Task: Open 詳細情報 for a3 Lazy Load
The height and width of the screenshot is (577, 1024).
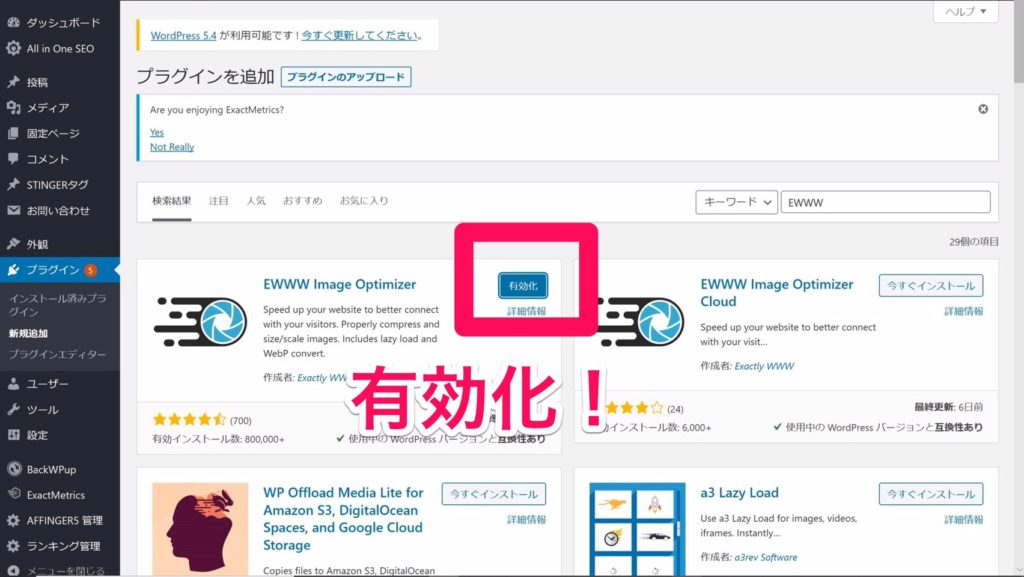Action: coord(963,520)
